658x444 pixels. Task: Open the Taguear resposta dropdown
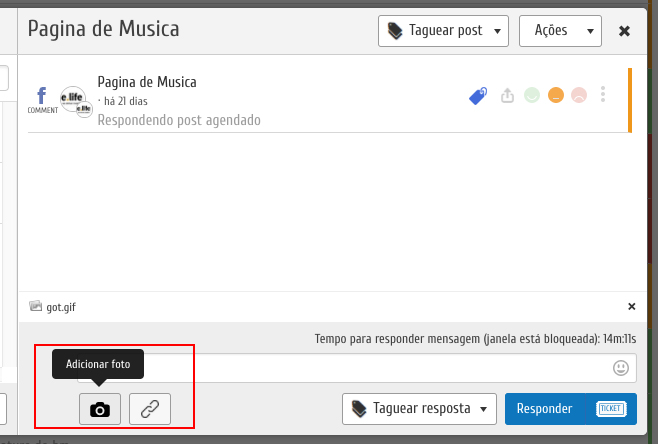pos(420,409)
